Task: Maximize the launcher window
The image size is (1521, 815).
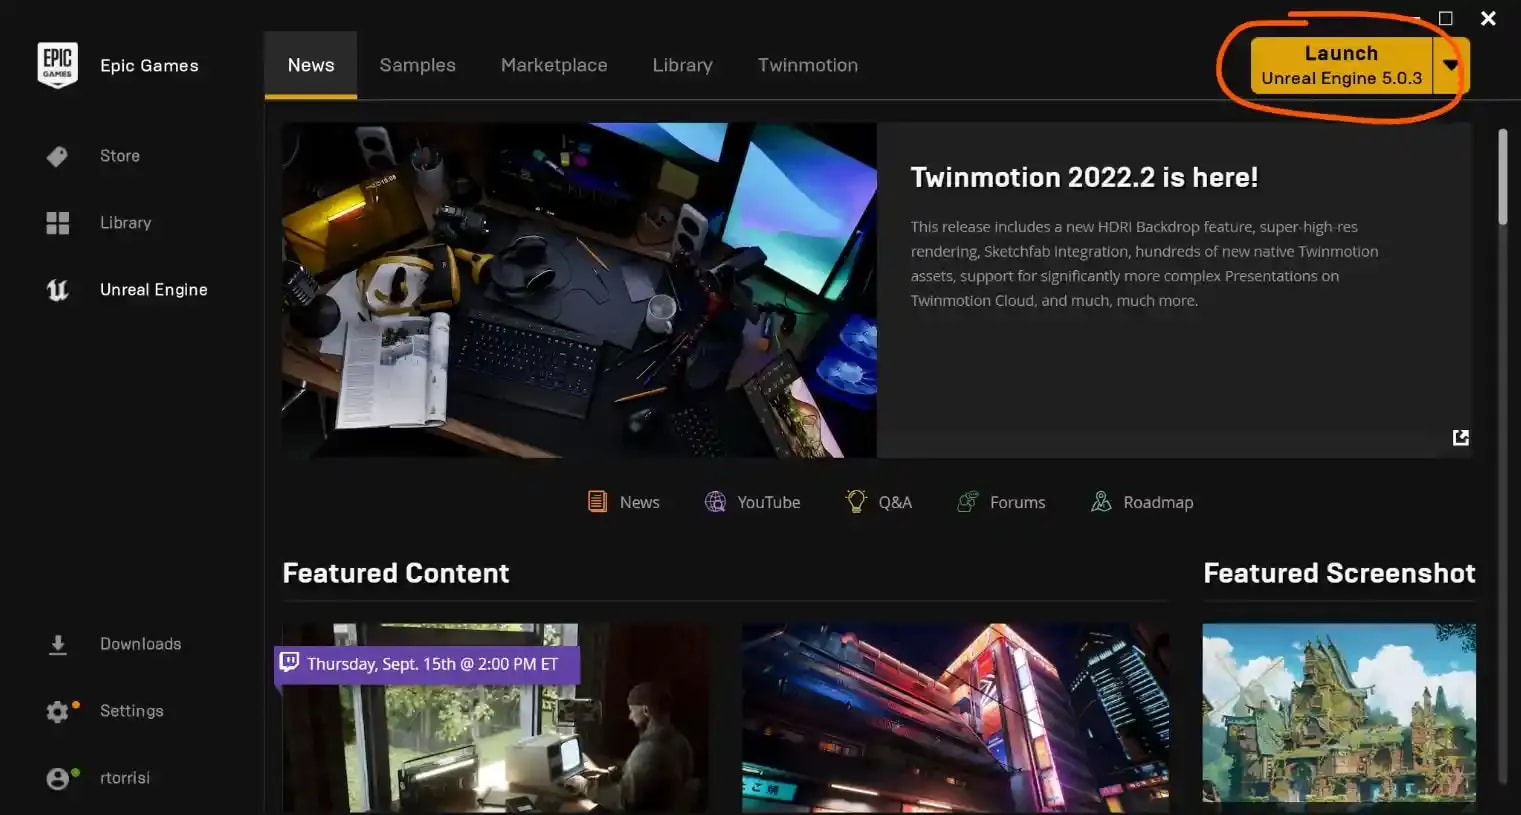Action: [x=1445, y=18]
